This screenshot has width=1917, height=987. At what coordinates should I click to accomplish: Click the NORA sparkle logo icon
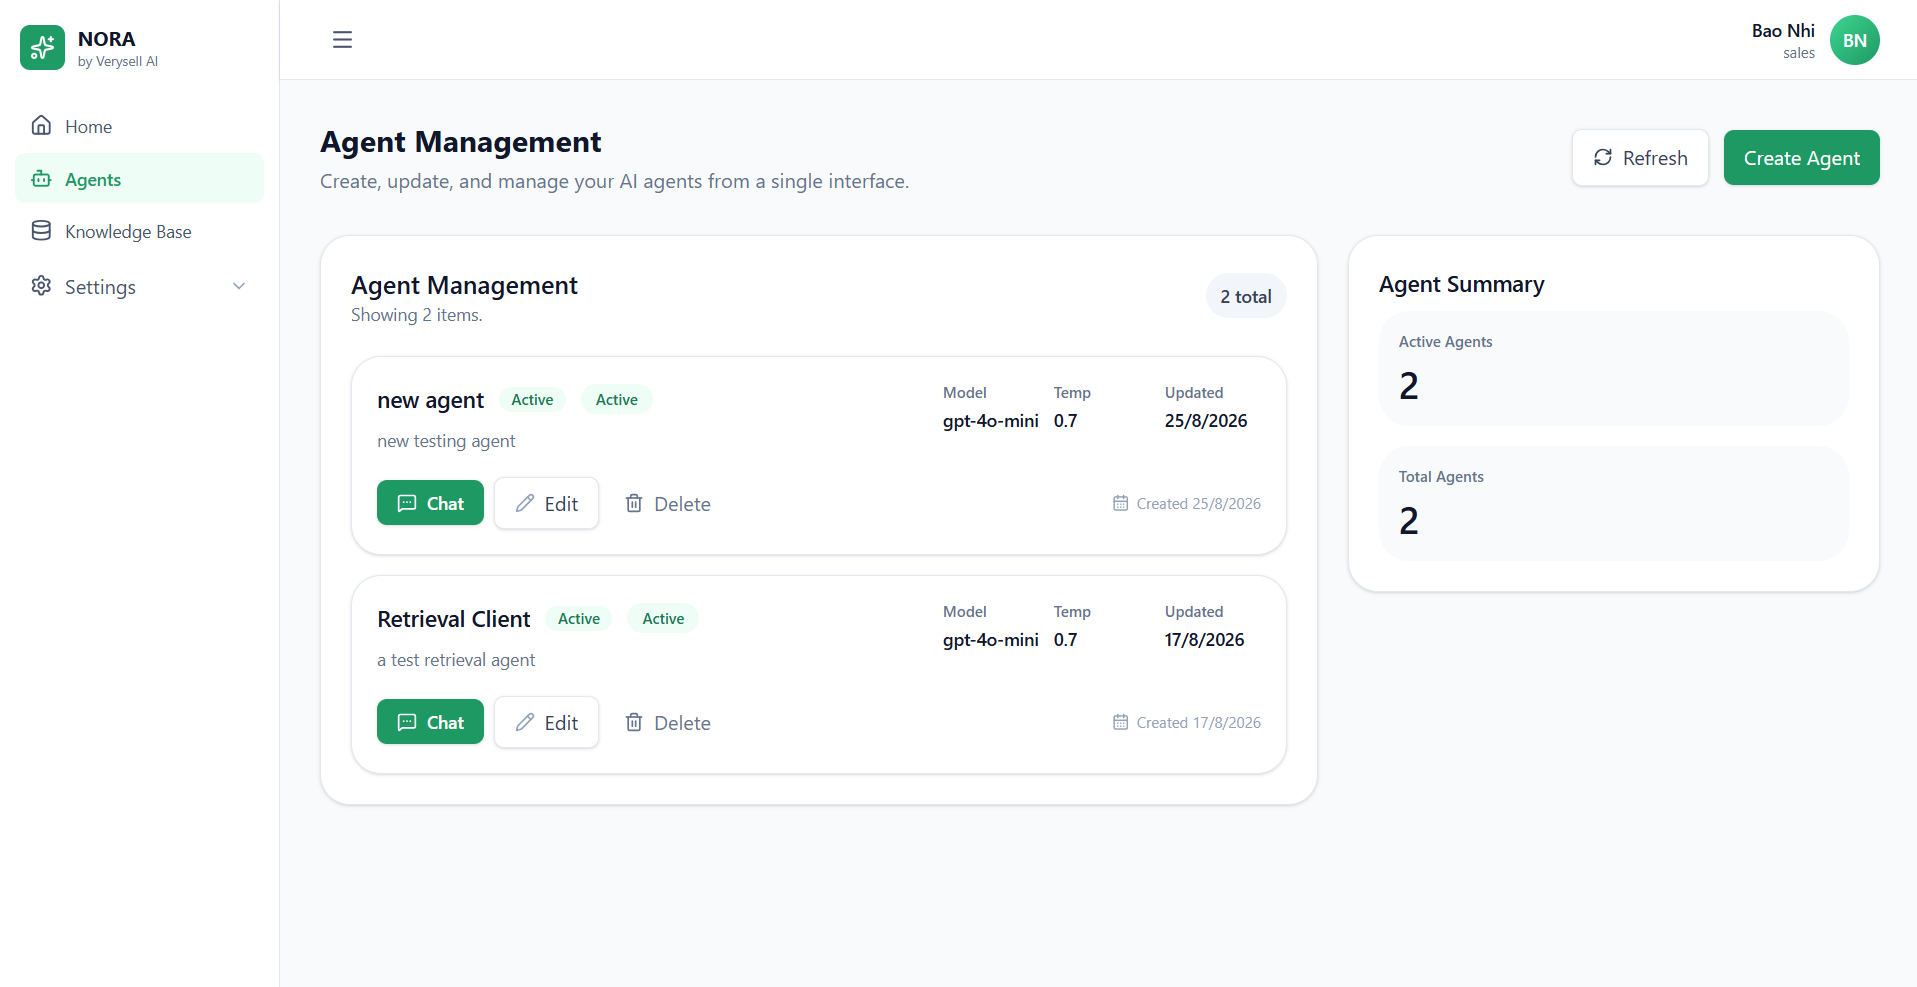[42, 47]
